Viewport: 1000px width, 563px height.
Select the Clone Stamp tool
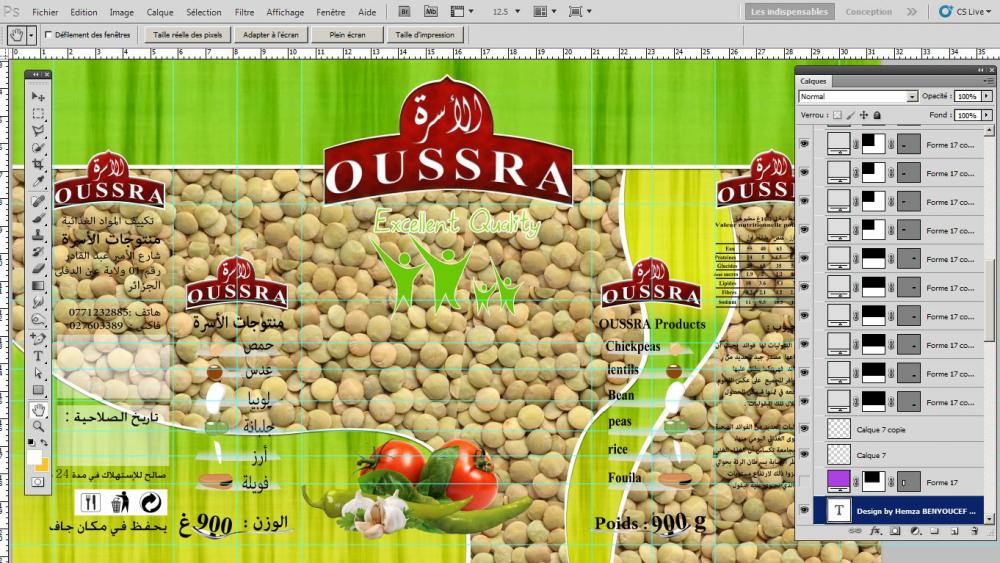click(x=38, y=235)
